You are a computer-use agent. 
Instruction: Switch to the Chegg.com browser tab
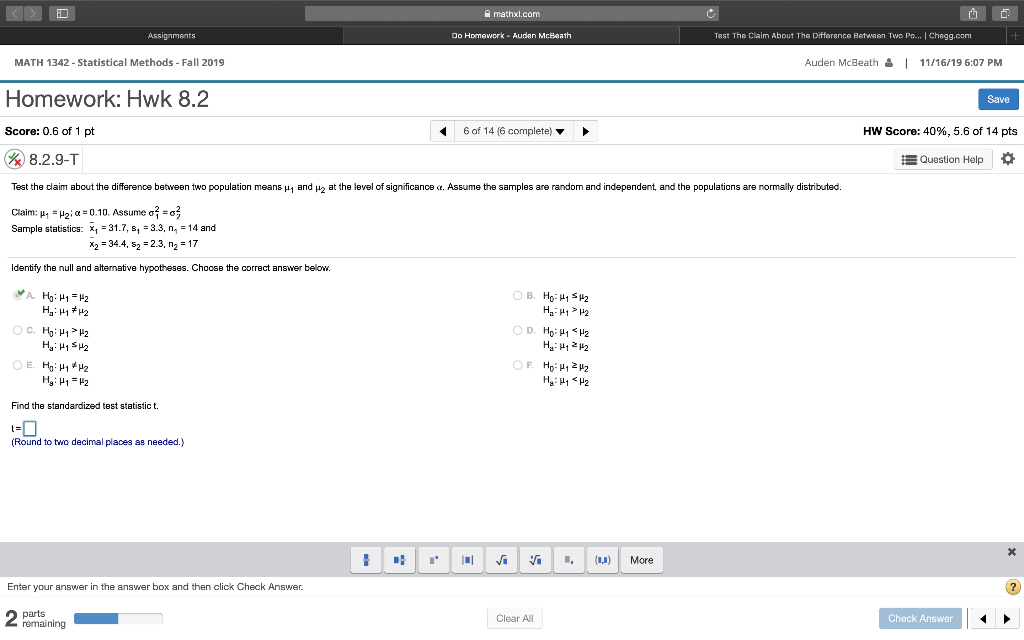click(x=851, y=33)
